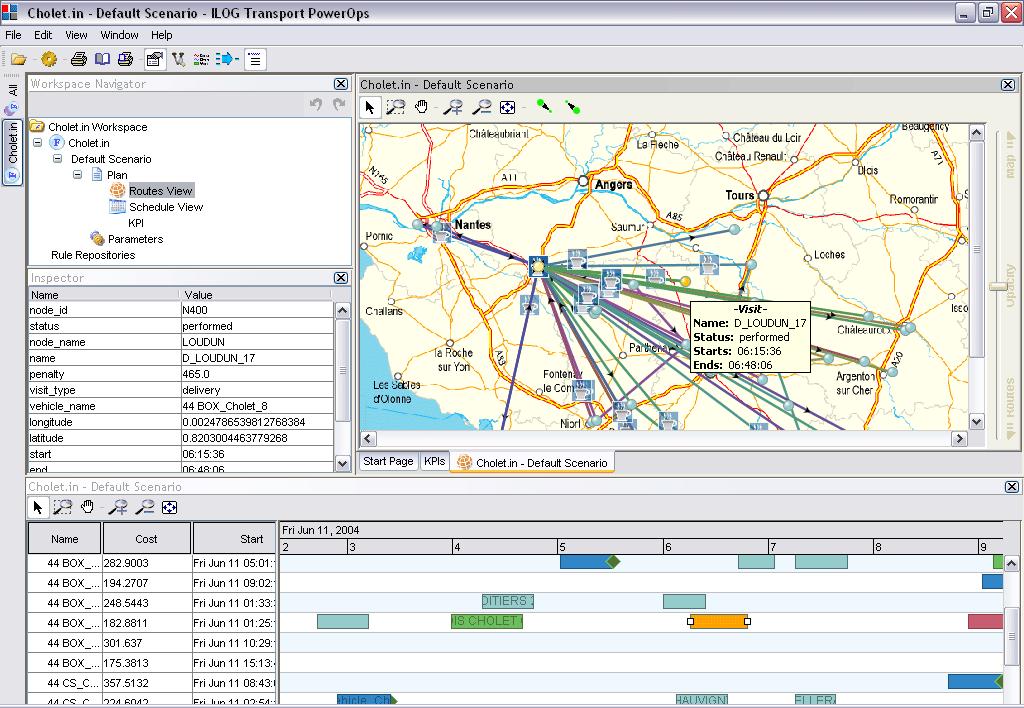This screenshot has height=708, width=1024.
Task: Click zoom in icon in schedule toolbar
Action: pos(118,507)
